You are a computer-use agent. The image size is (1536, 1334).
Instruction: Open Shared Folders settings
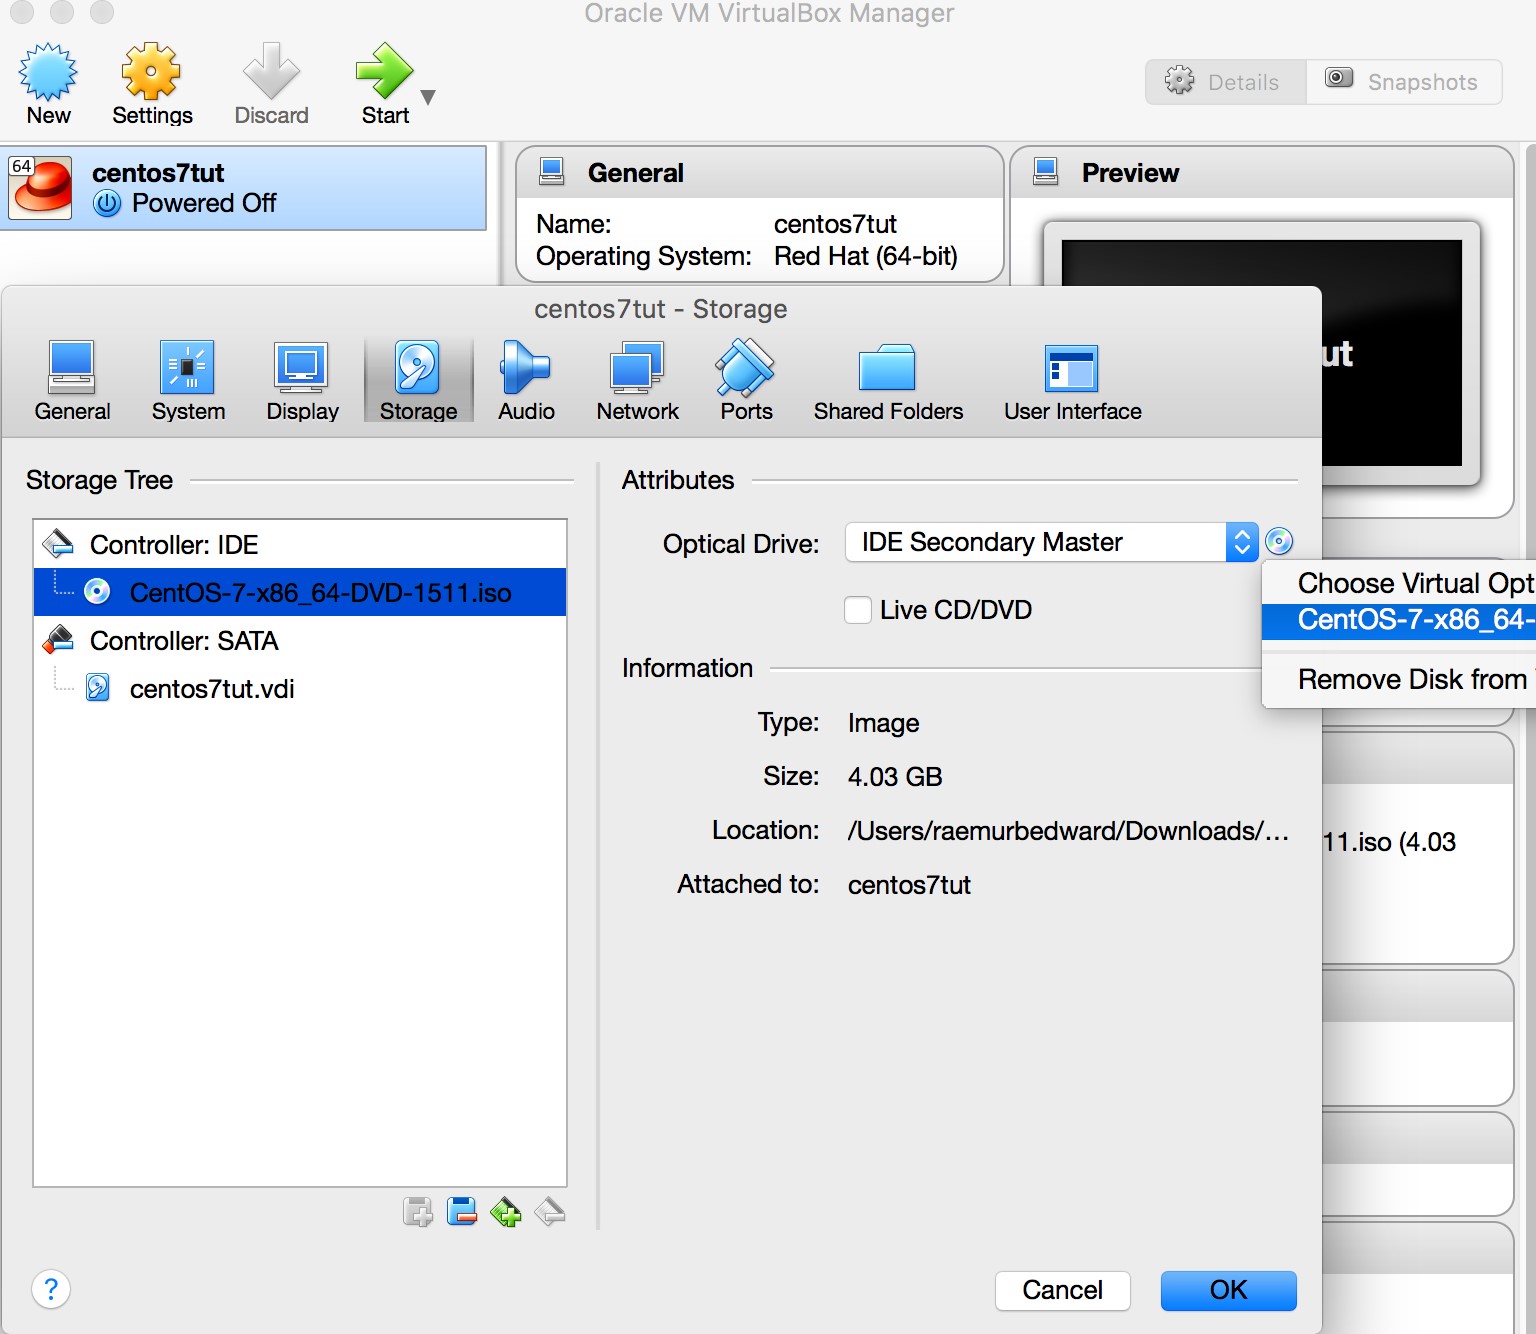(887, 380)
